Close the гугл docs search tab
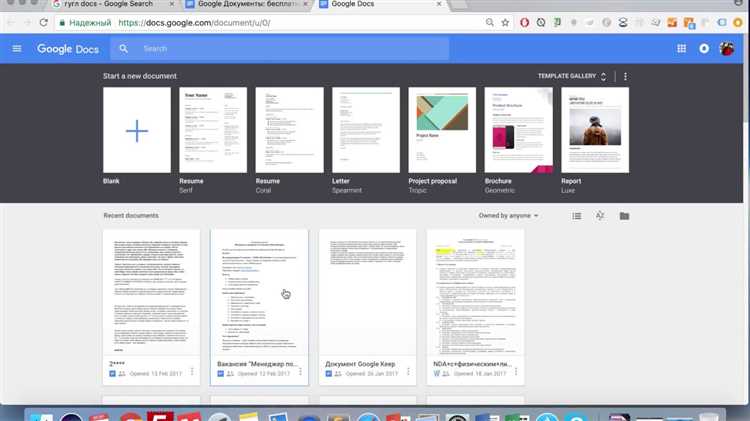 [x=172, y=4]
